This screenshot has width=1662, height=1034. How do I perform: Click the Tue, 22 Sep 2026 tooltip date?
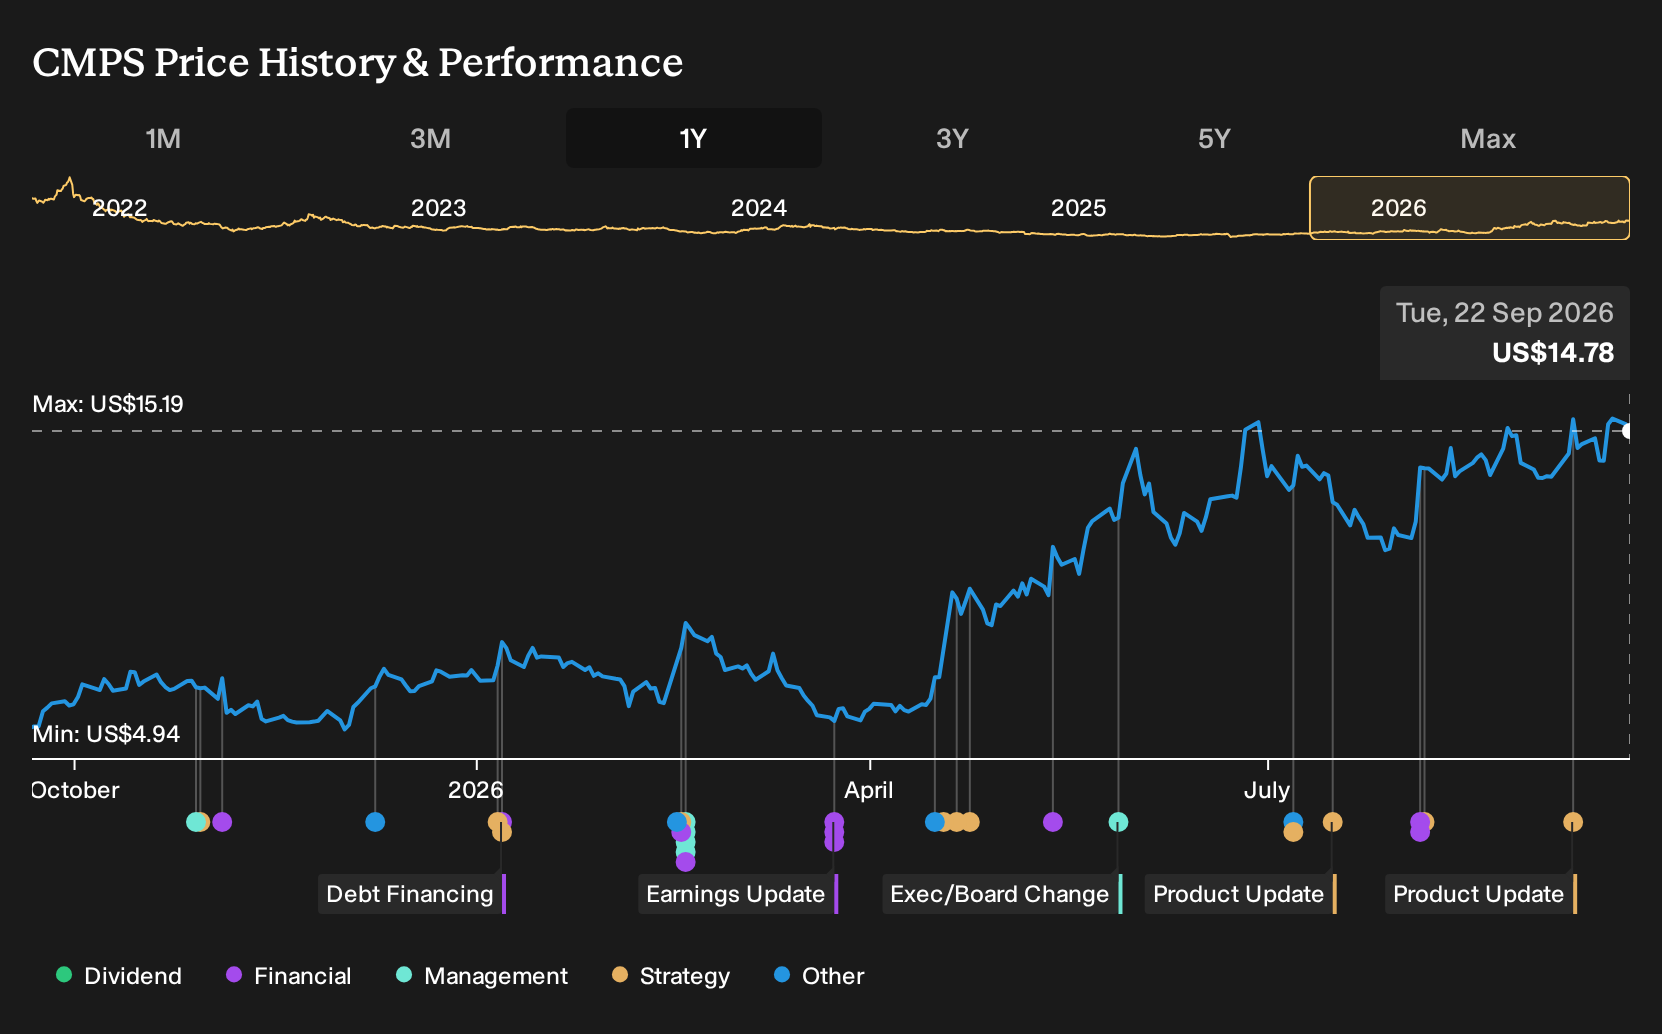point(1504,313)
